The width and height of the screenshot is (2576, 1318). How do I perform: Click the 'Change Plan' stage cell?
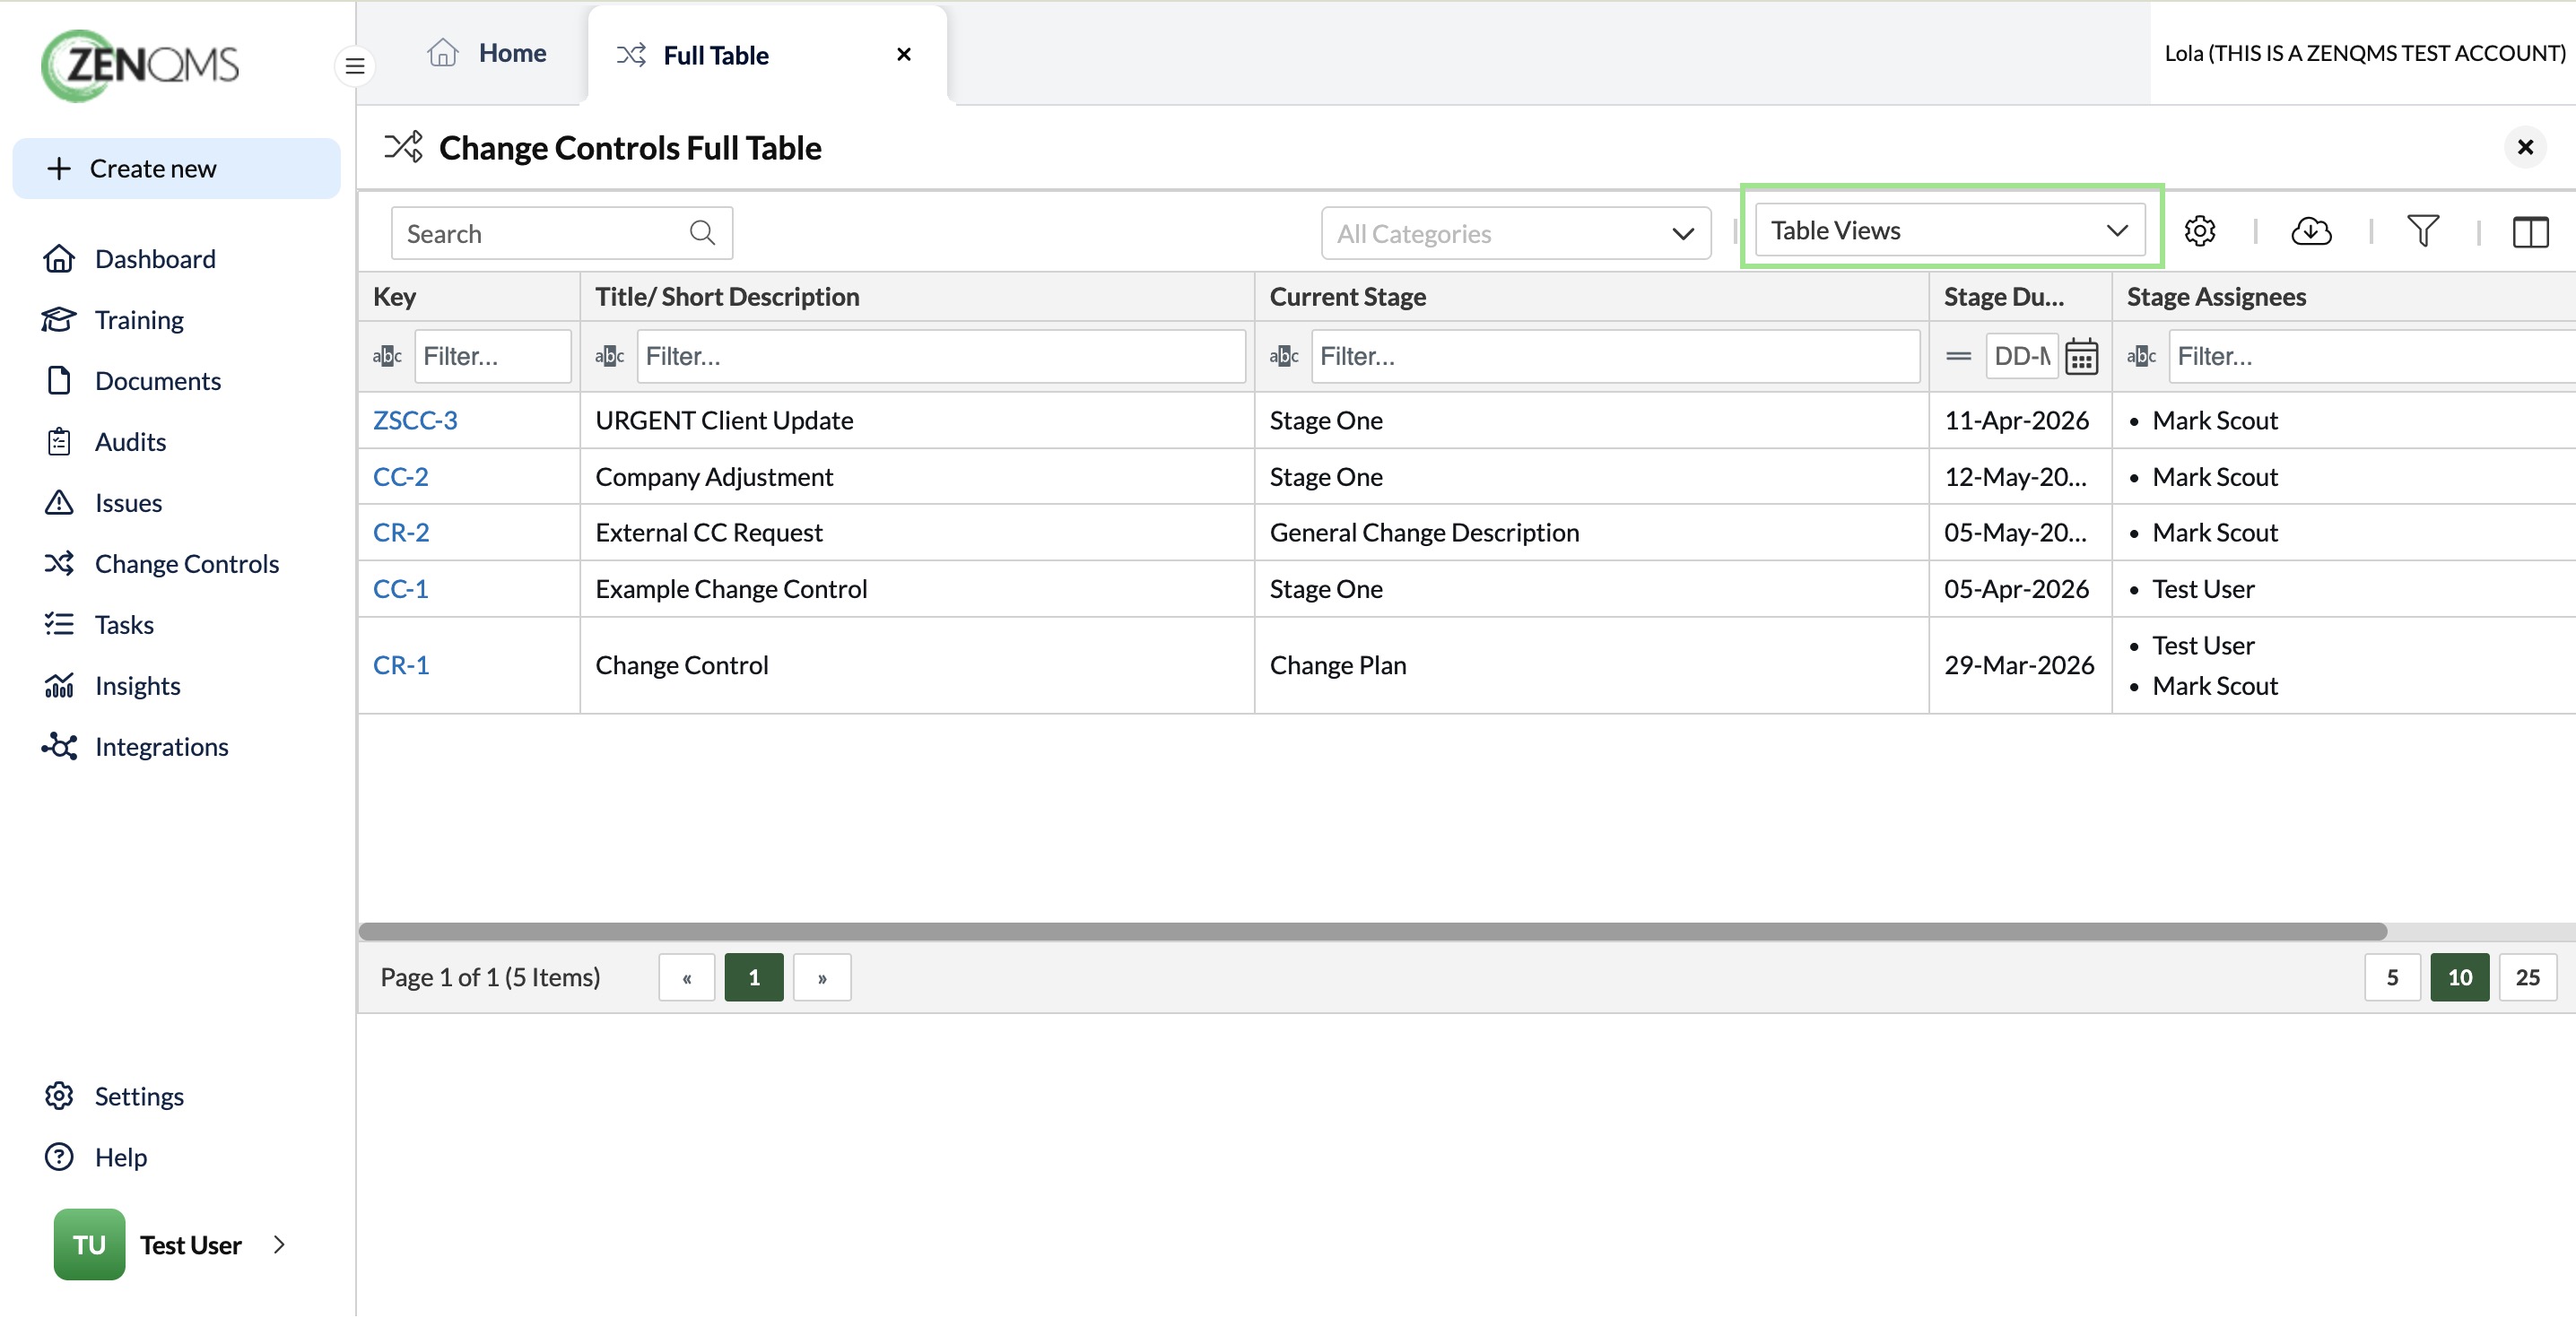[1591, 665]
